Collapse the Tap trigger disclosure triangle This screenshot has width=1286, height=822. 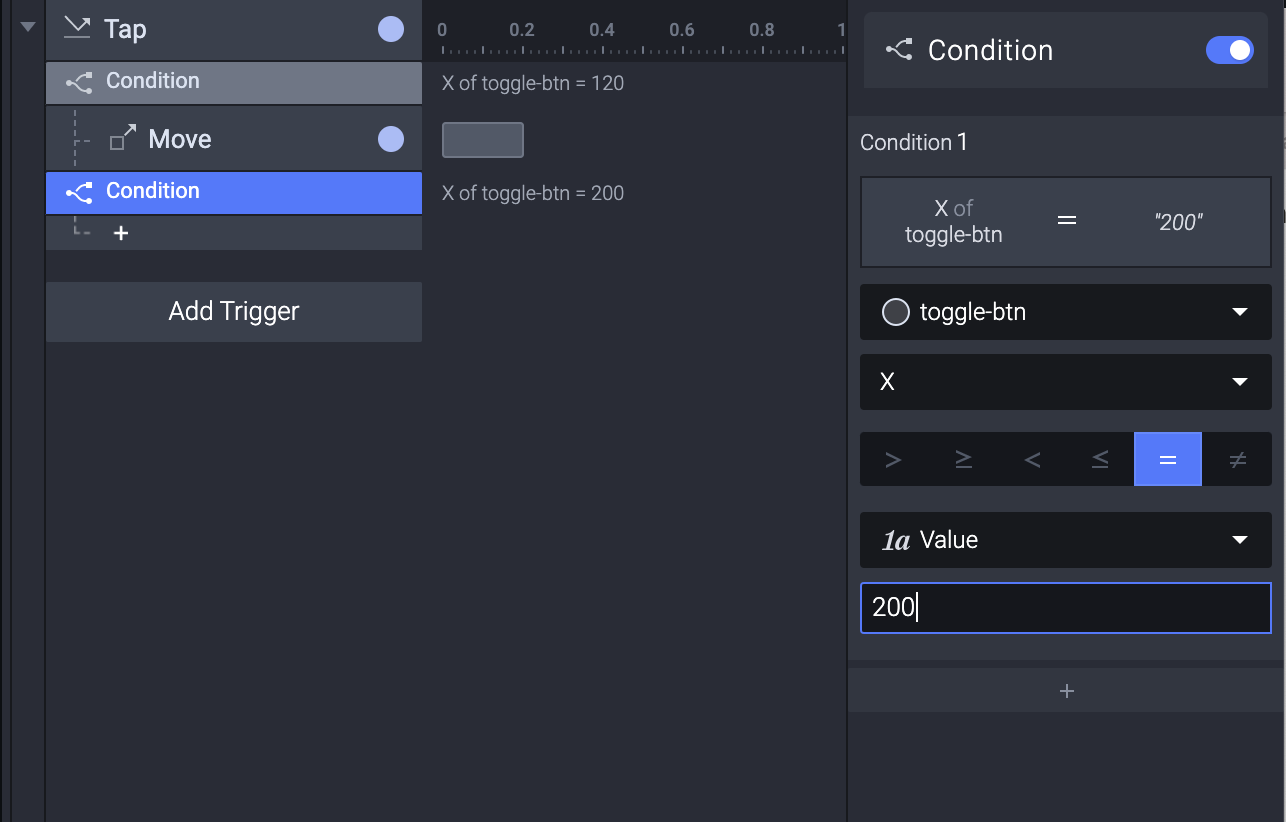point(28,27)
